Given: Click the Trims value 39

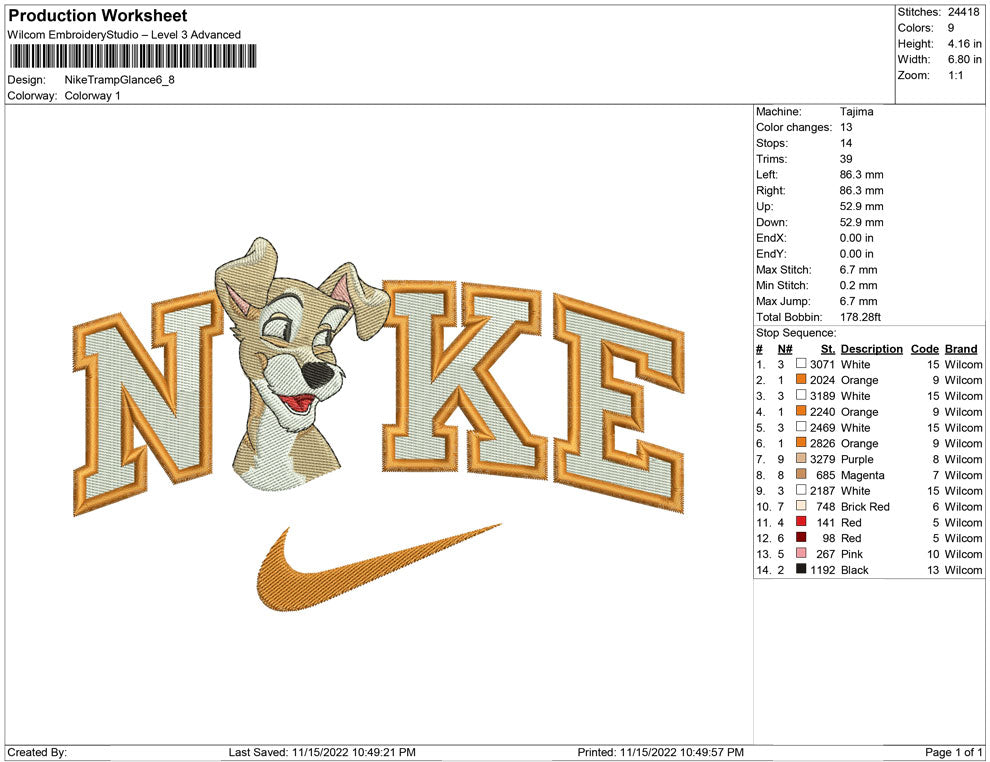Looking at the screenshot, I should click(x=846, y=158).
